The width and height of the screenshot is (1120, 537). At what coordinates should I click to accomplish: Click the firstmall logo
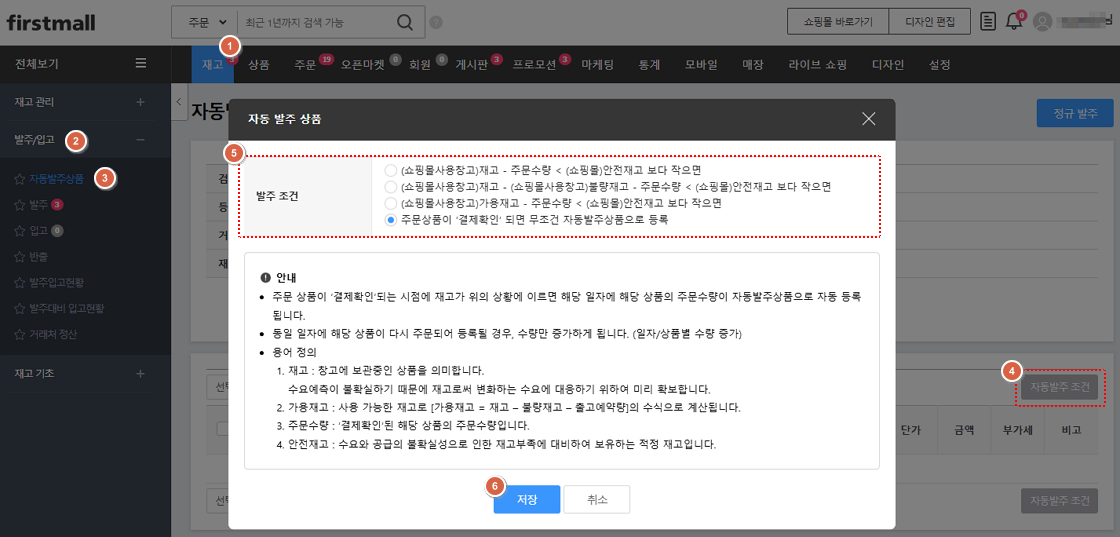(x=51, y=22)
